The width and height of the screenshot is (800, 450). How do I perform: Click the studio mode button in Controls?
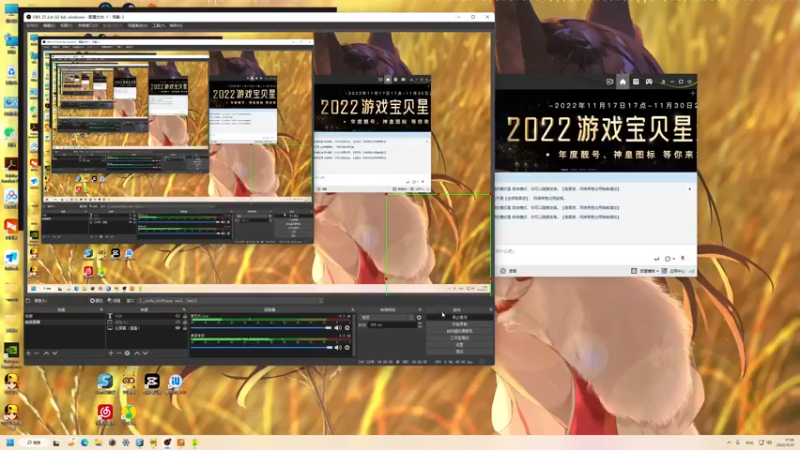460,338
